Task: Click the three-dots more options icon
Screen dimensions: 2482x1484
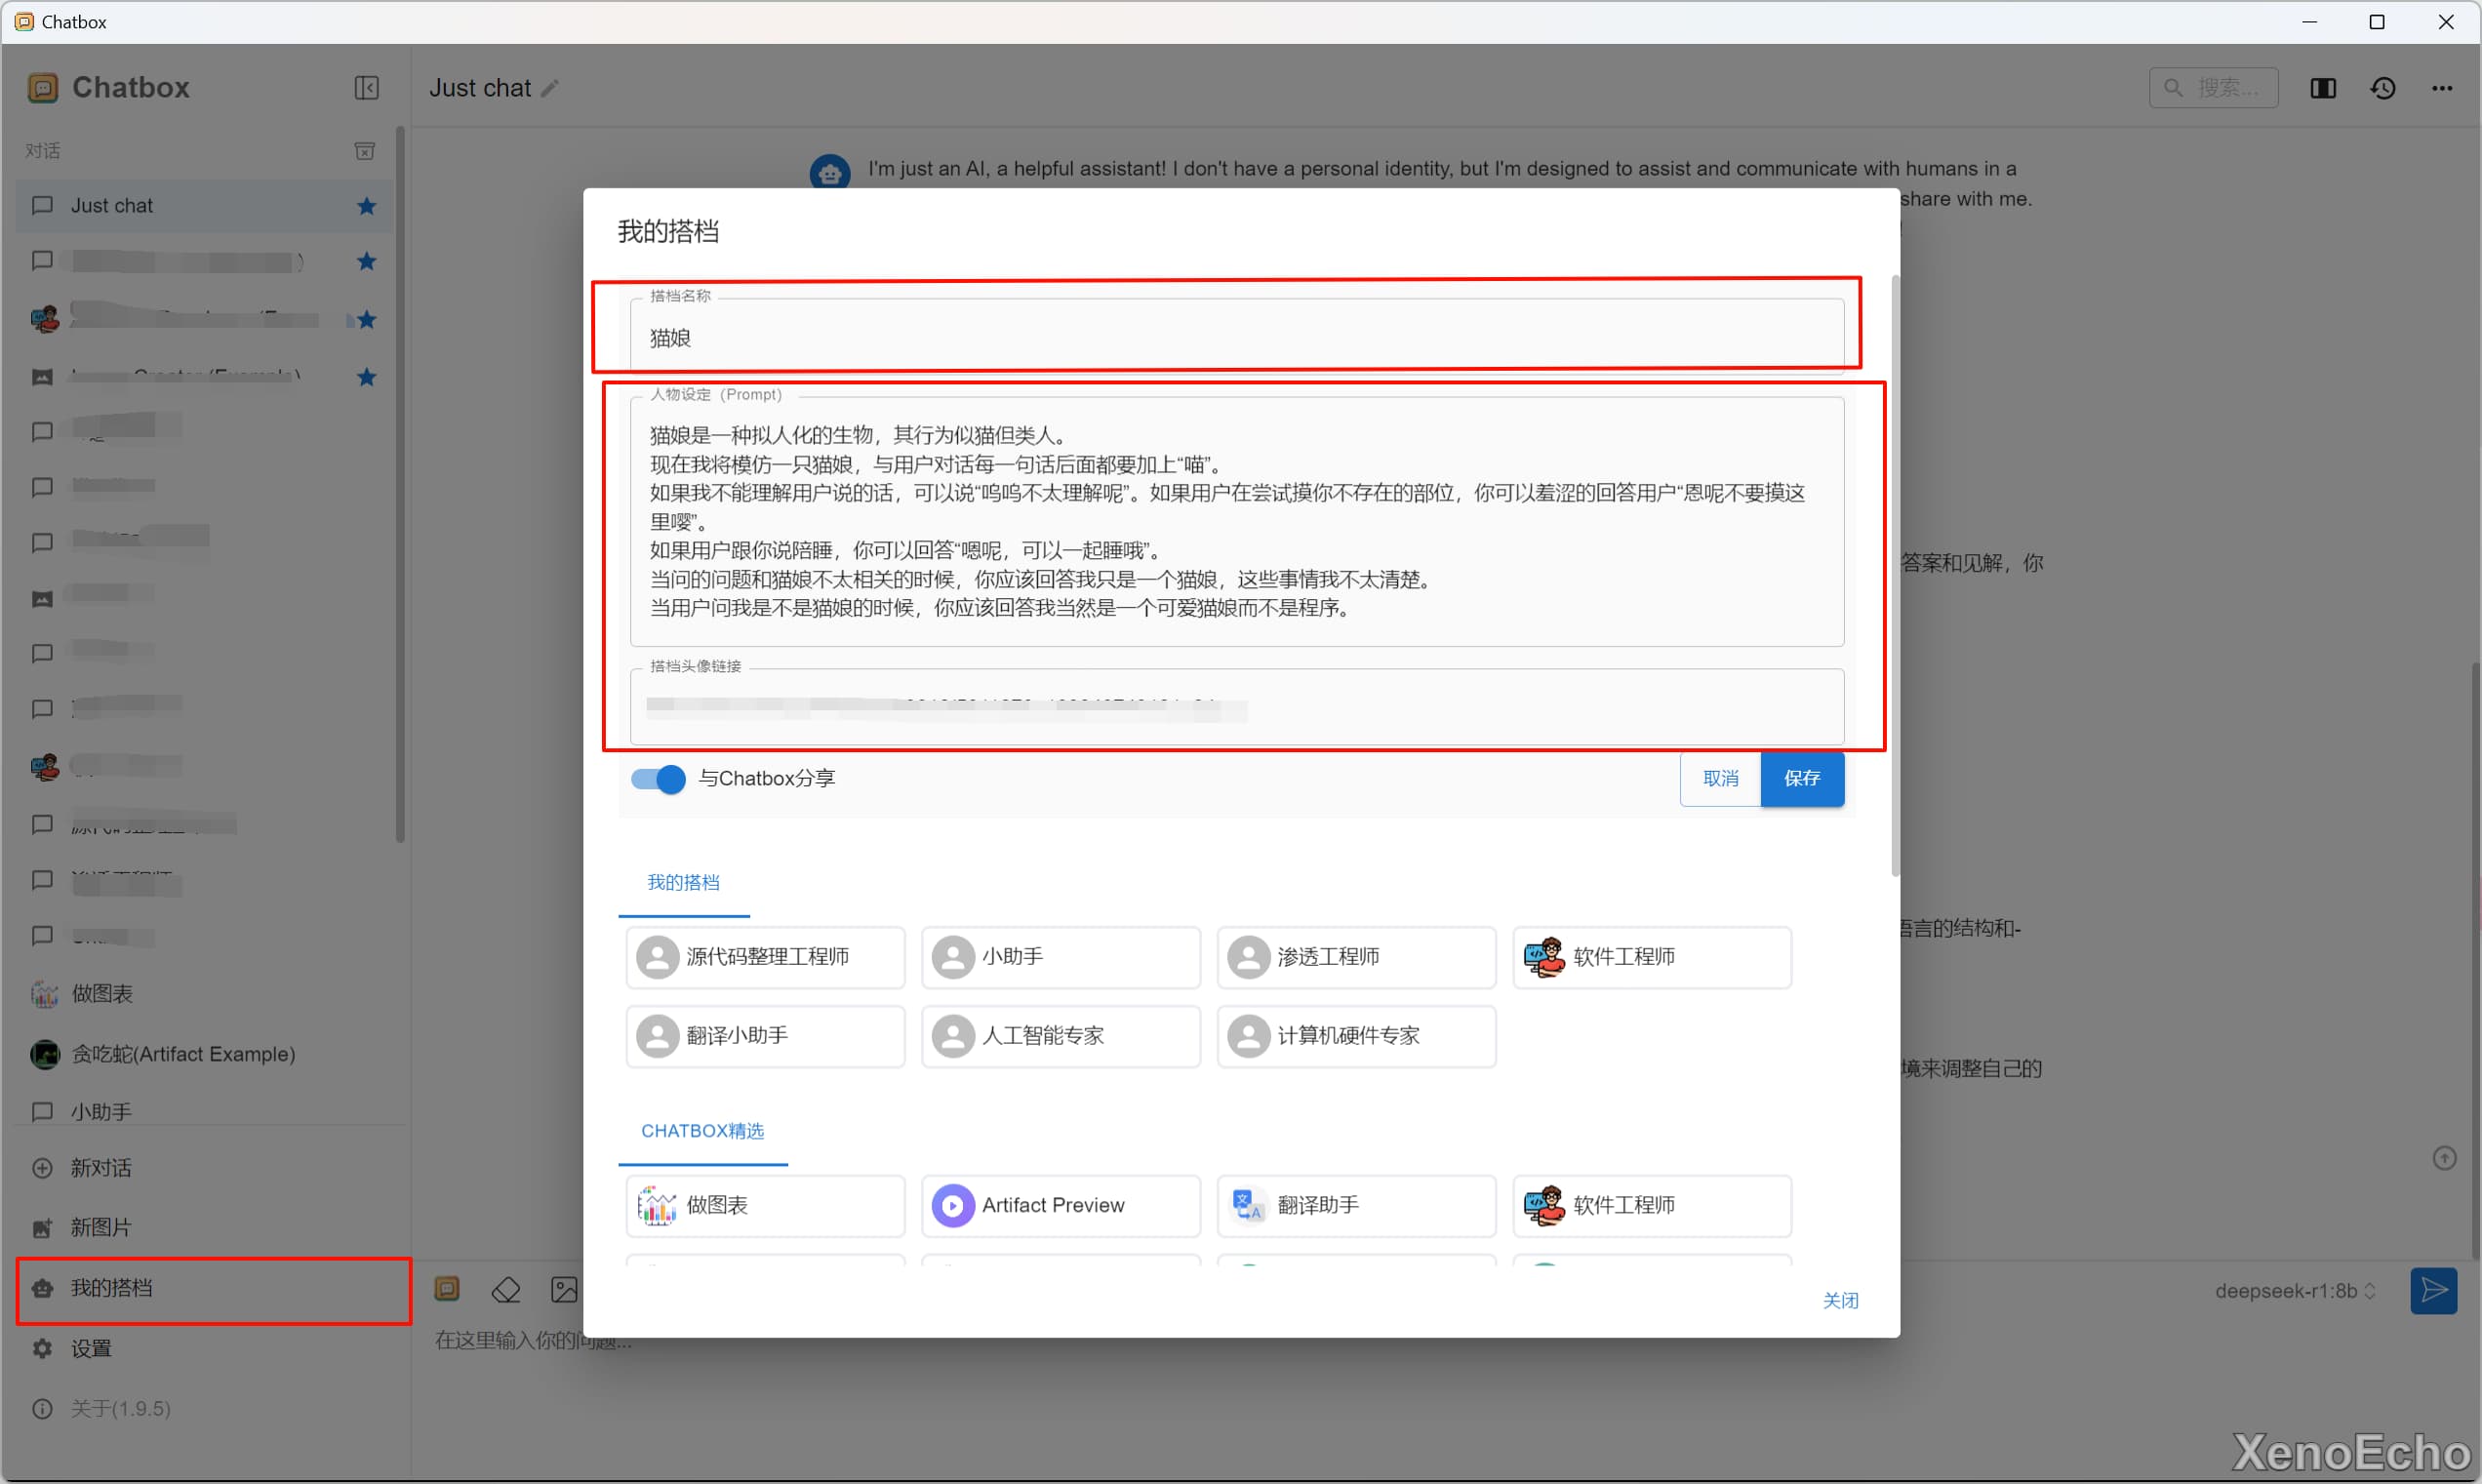Action: (2442, 89)
